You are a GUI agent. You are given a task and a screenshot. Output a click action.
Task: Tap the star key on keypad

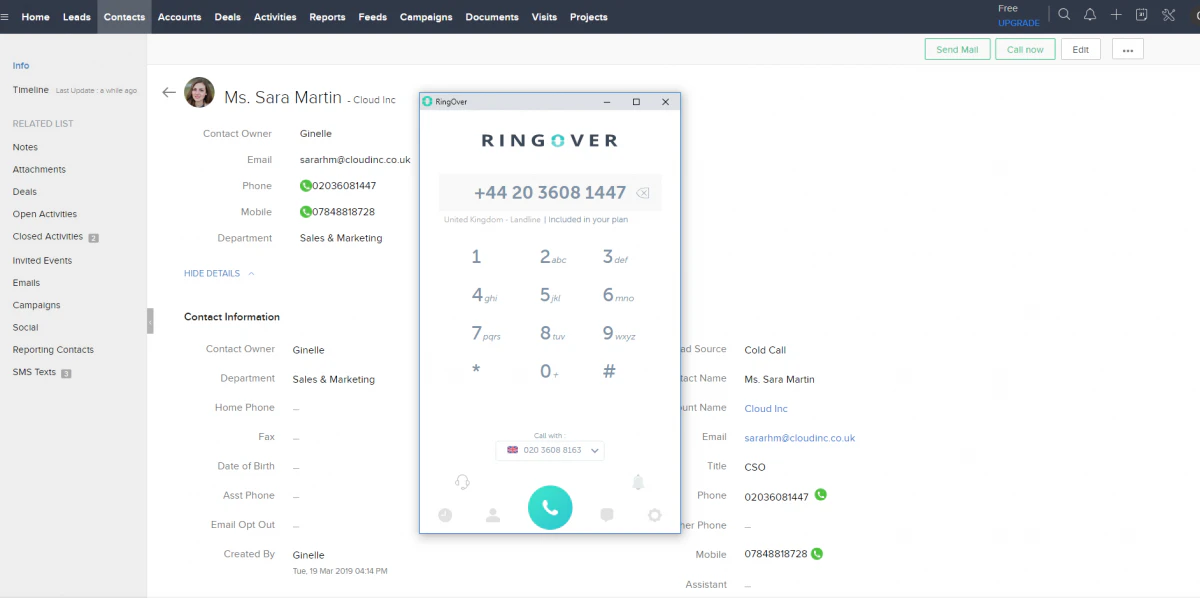tap(476, 372)
